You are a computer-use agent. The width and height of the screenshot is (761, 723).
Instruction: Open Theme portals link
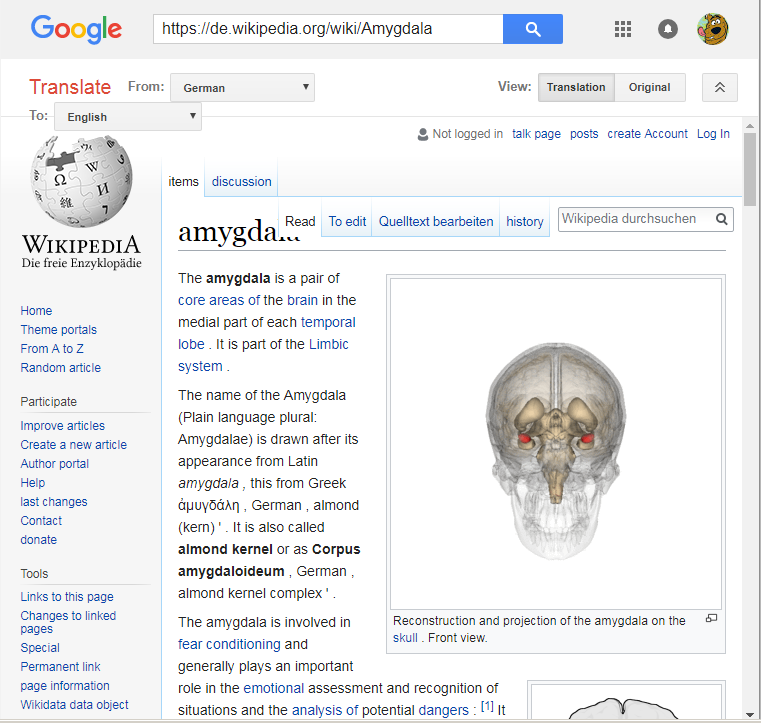click(59, 329)
